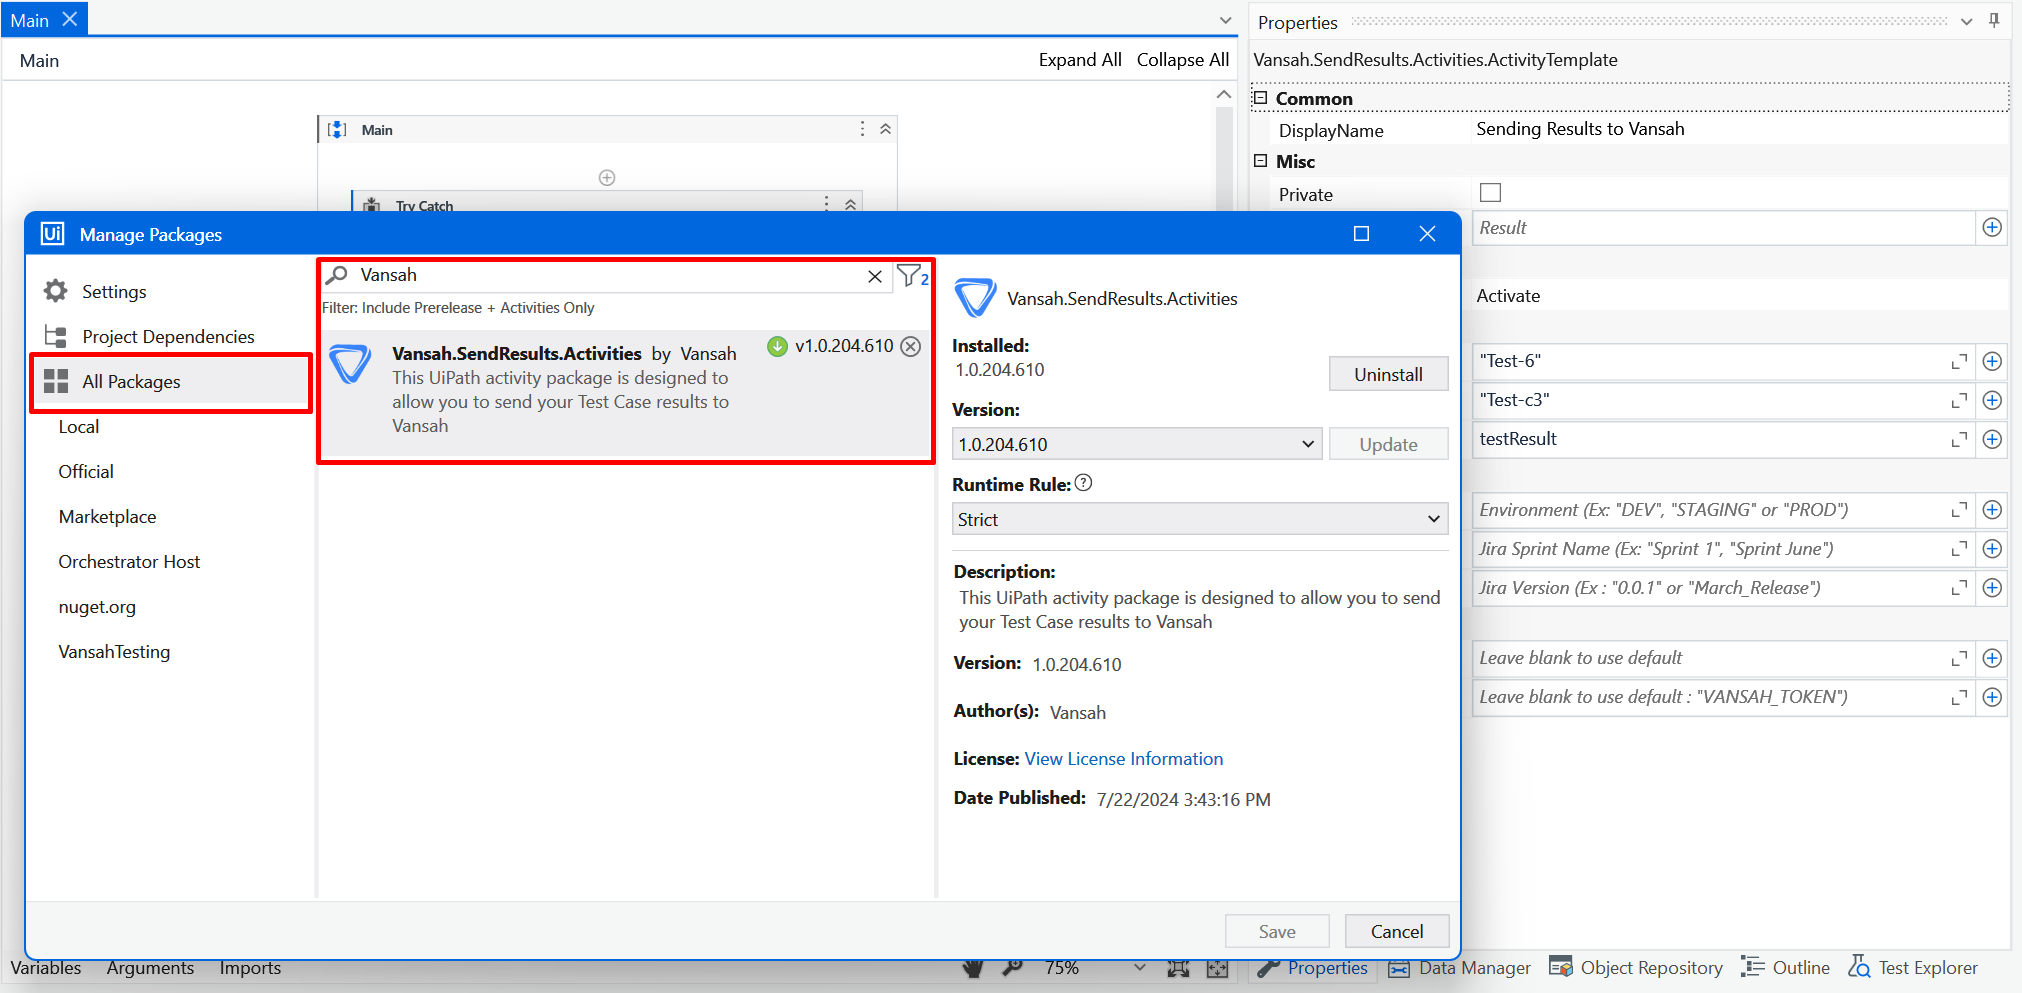This screenshot has width=2022, height=993.
Task: Collapse the Main sequence with chevrons
Action: (x=885, y=129)
